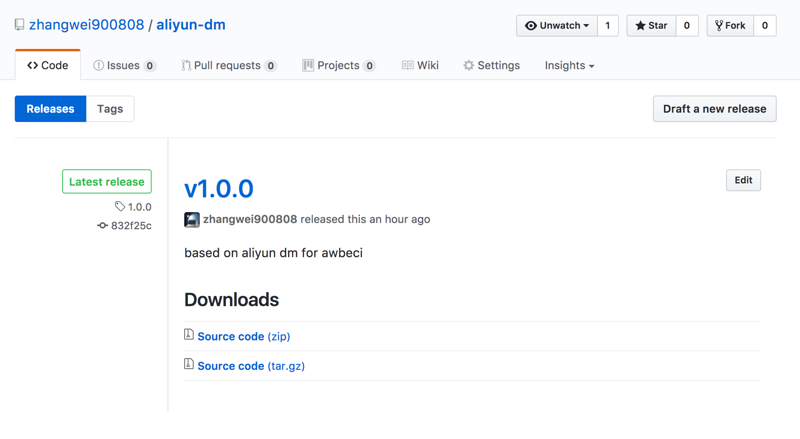800x439 pixels.
Task: Open the aliyun-dm repository link
Action: tap(191, 25)
